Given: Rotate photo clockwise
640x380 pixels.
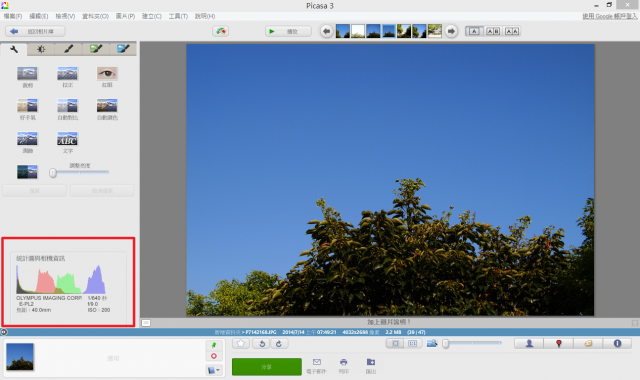Looking at the screenshot, I should click(x=279, y=344).
